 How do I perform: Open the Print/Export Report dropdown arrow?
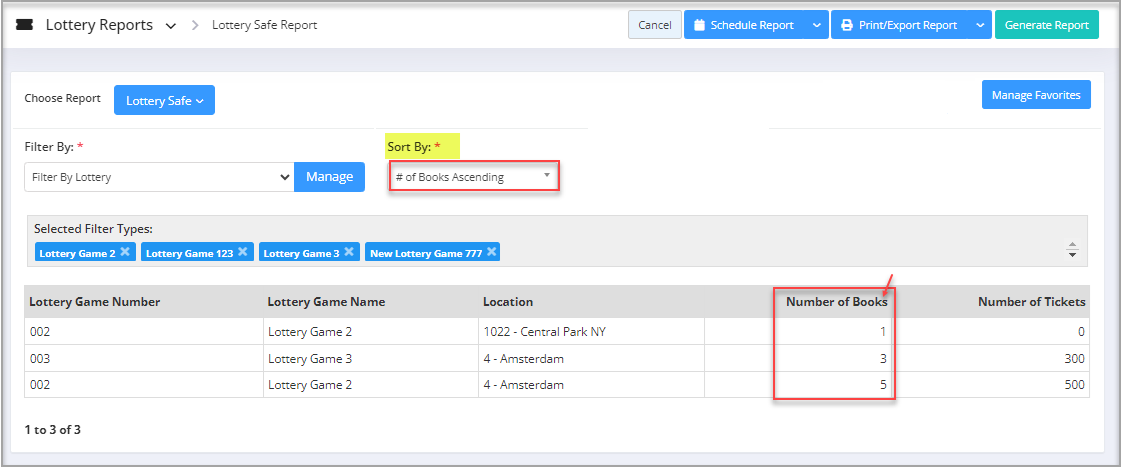(979, 25)
